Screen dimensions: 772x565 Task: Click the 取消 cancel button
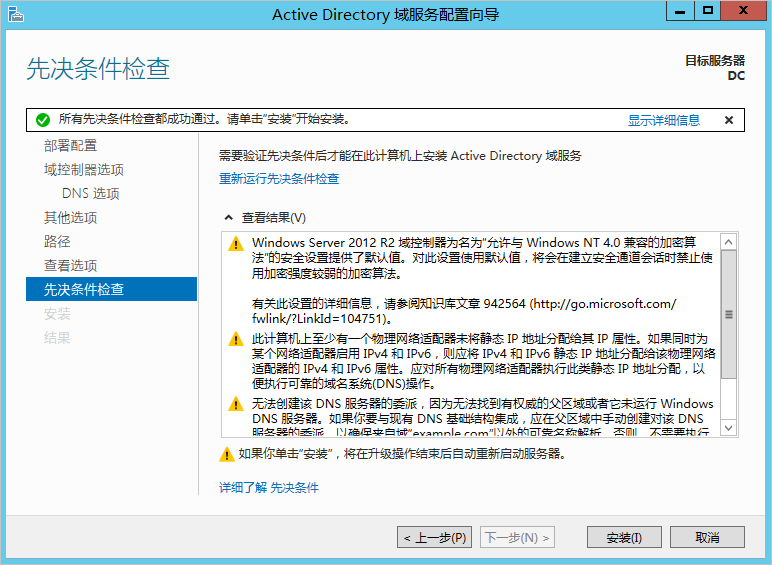pos(707,537)
